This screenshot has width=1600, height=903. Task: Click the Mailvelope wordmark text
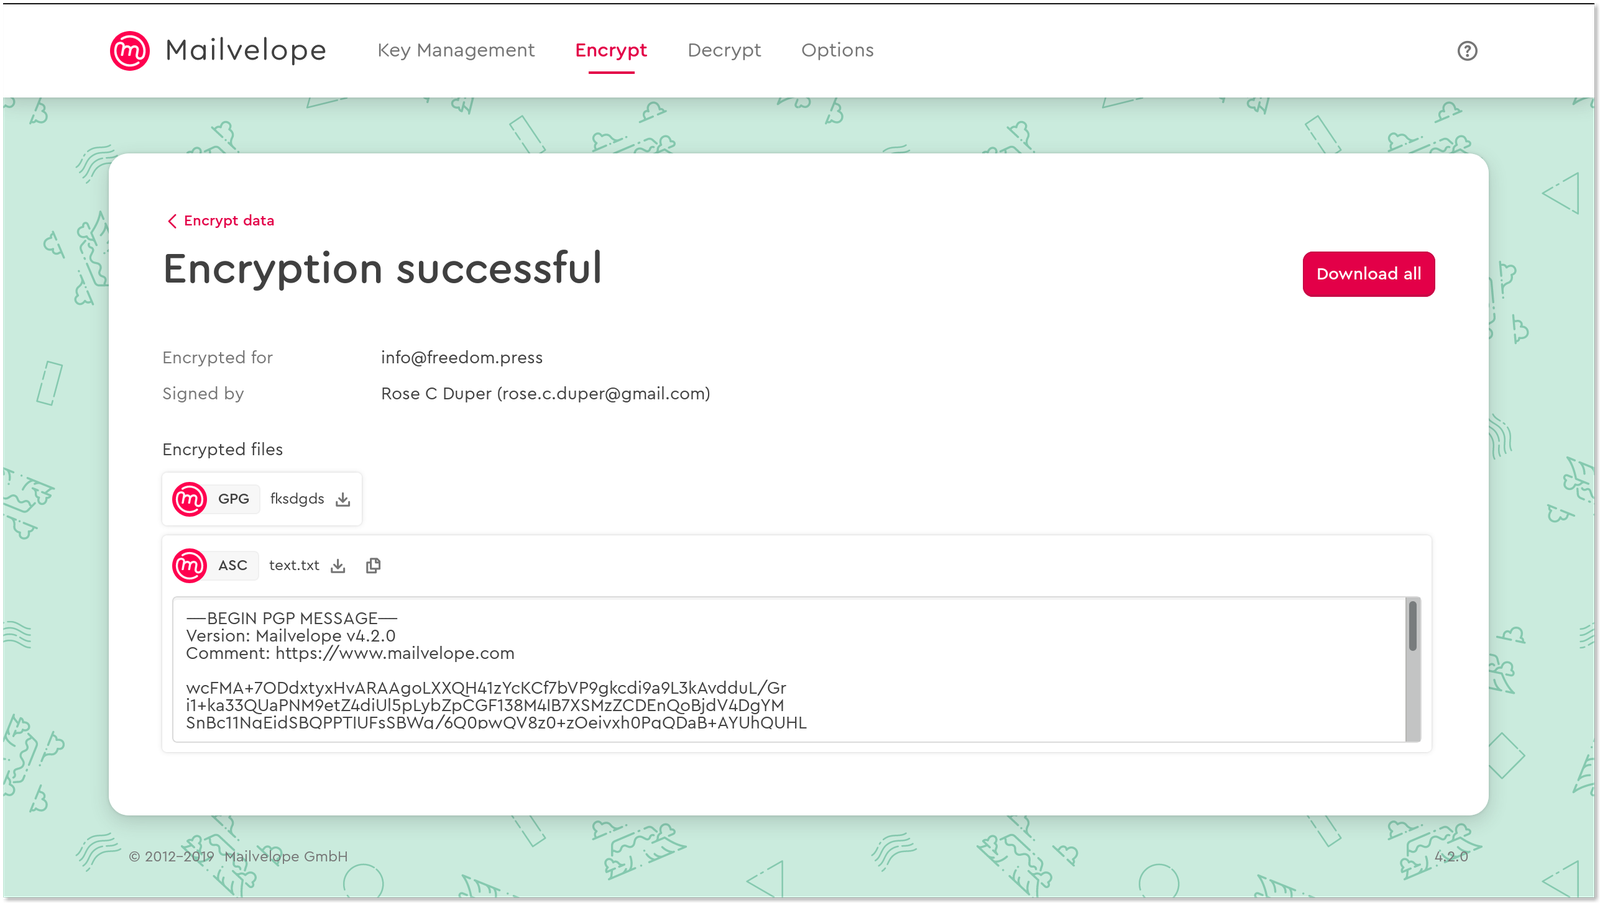click(245, 50)
